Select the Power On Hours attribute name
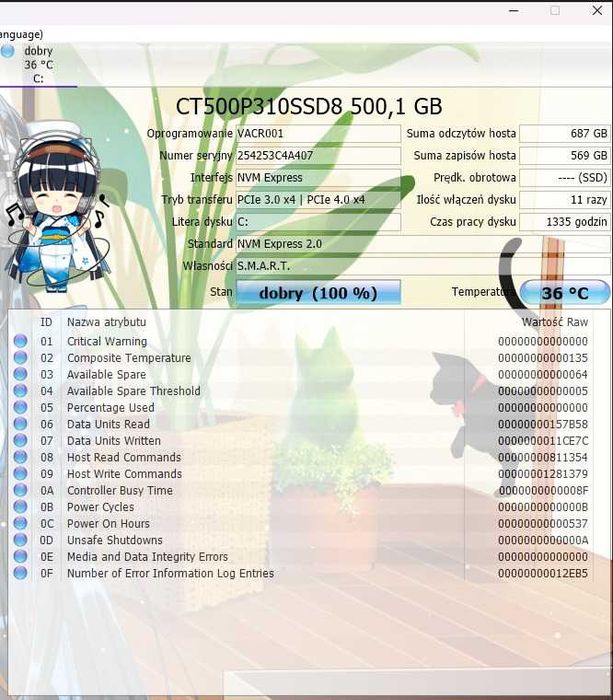The height and width of the screenshot is (700, 613). 108,523
